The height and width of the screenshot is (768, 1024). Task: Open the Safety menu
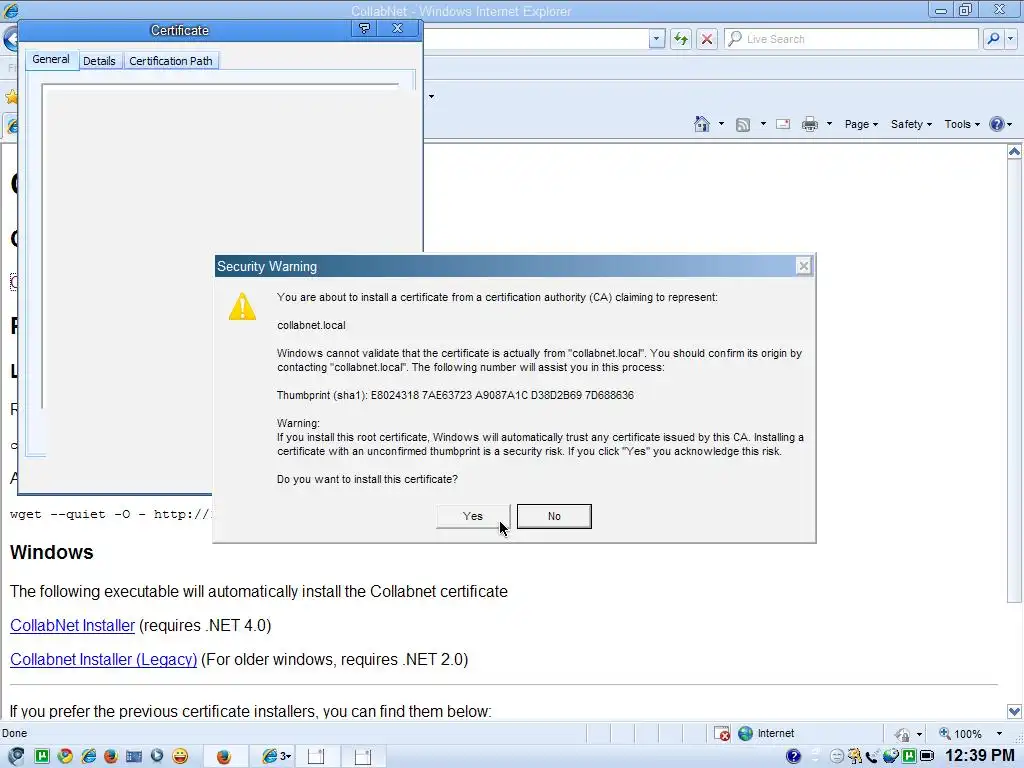(x=911, y=124)
